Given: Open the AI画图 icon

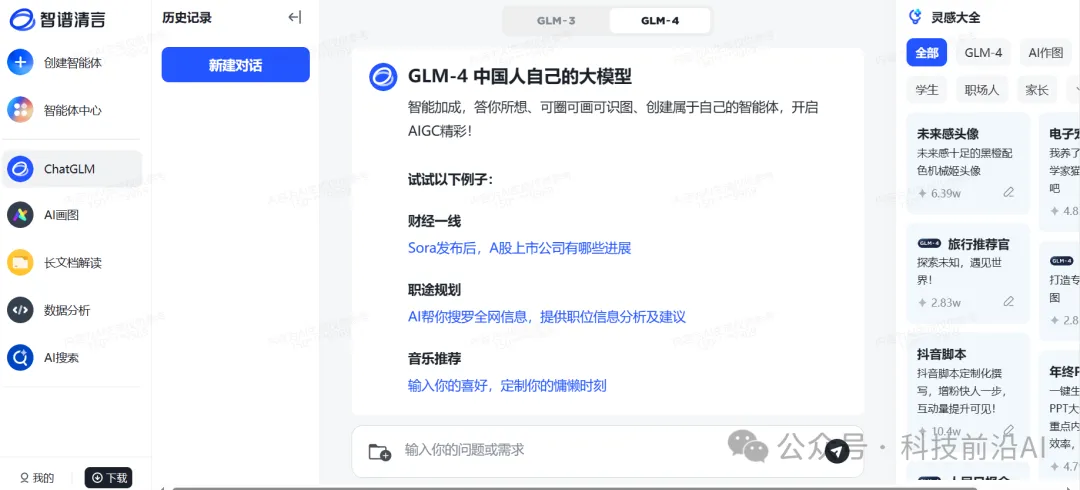Looking at the screenshot, I should (20, 215).
